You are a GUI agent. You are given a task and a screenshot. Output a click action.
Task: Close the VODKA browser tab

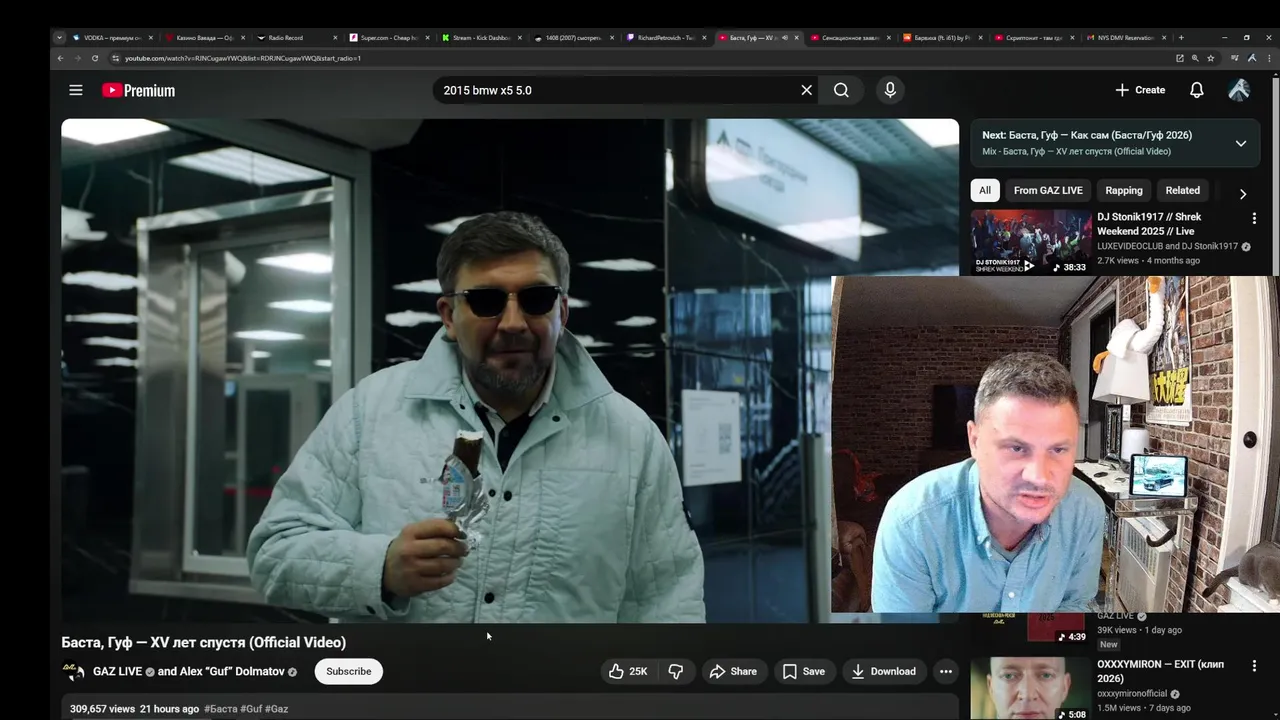[x=151, y=38]
